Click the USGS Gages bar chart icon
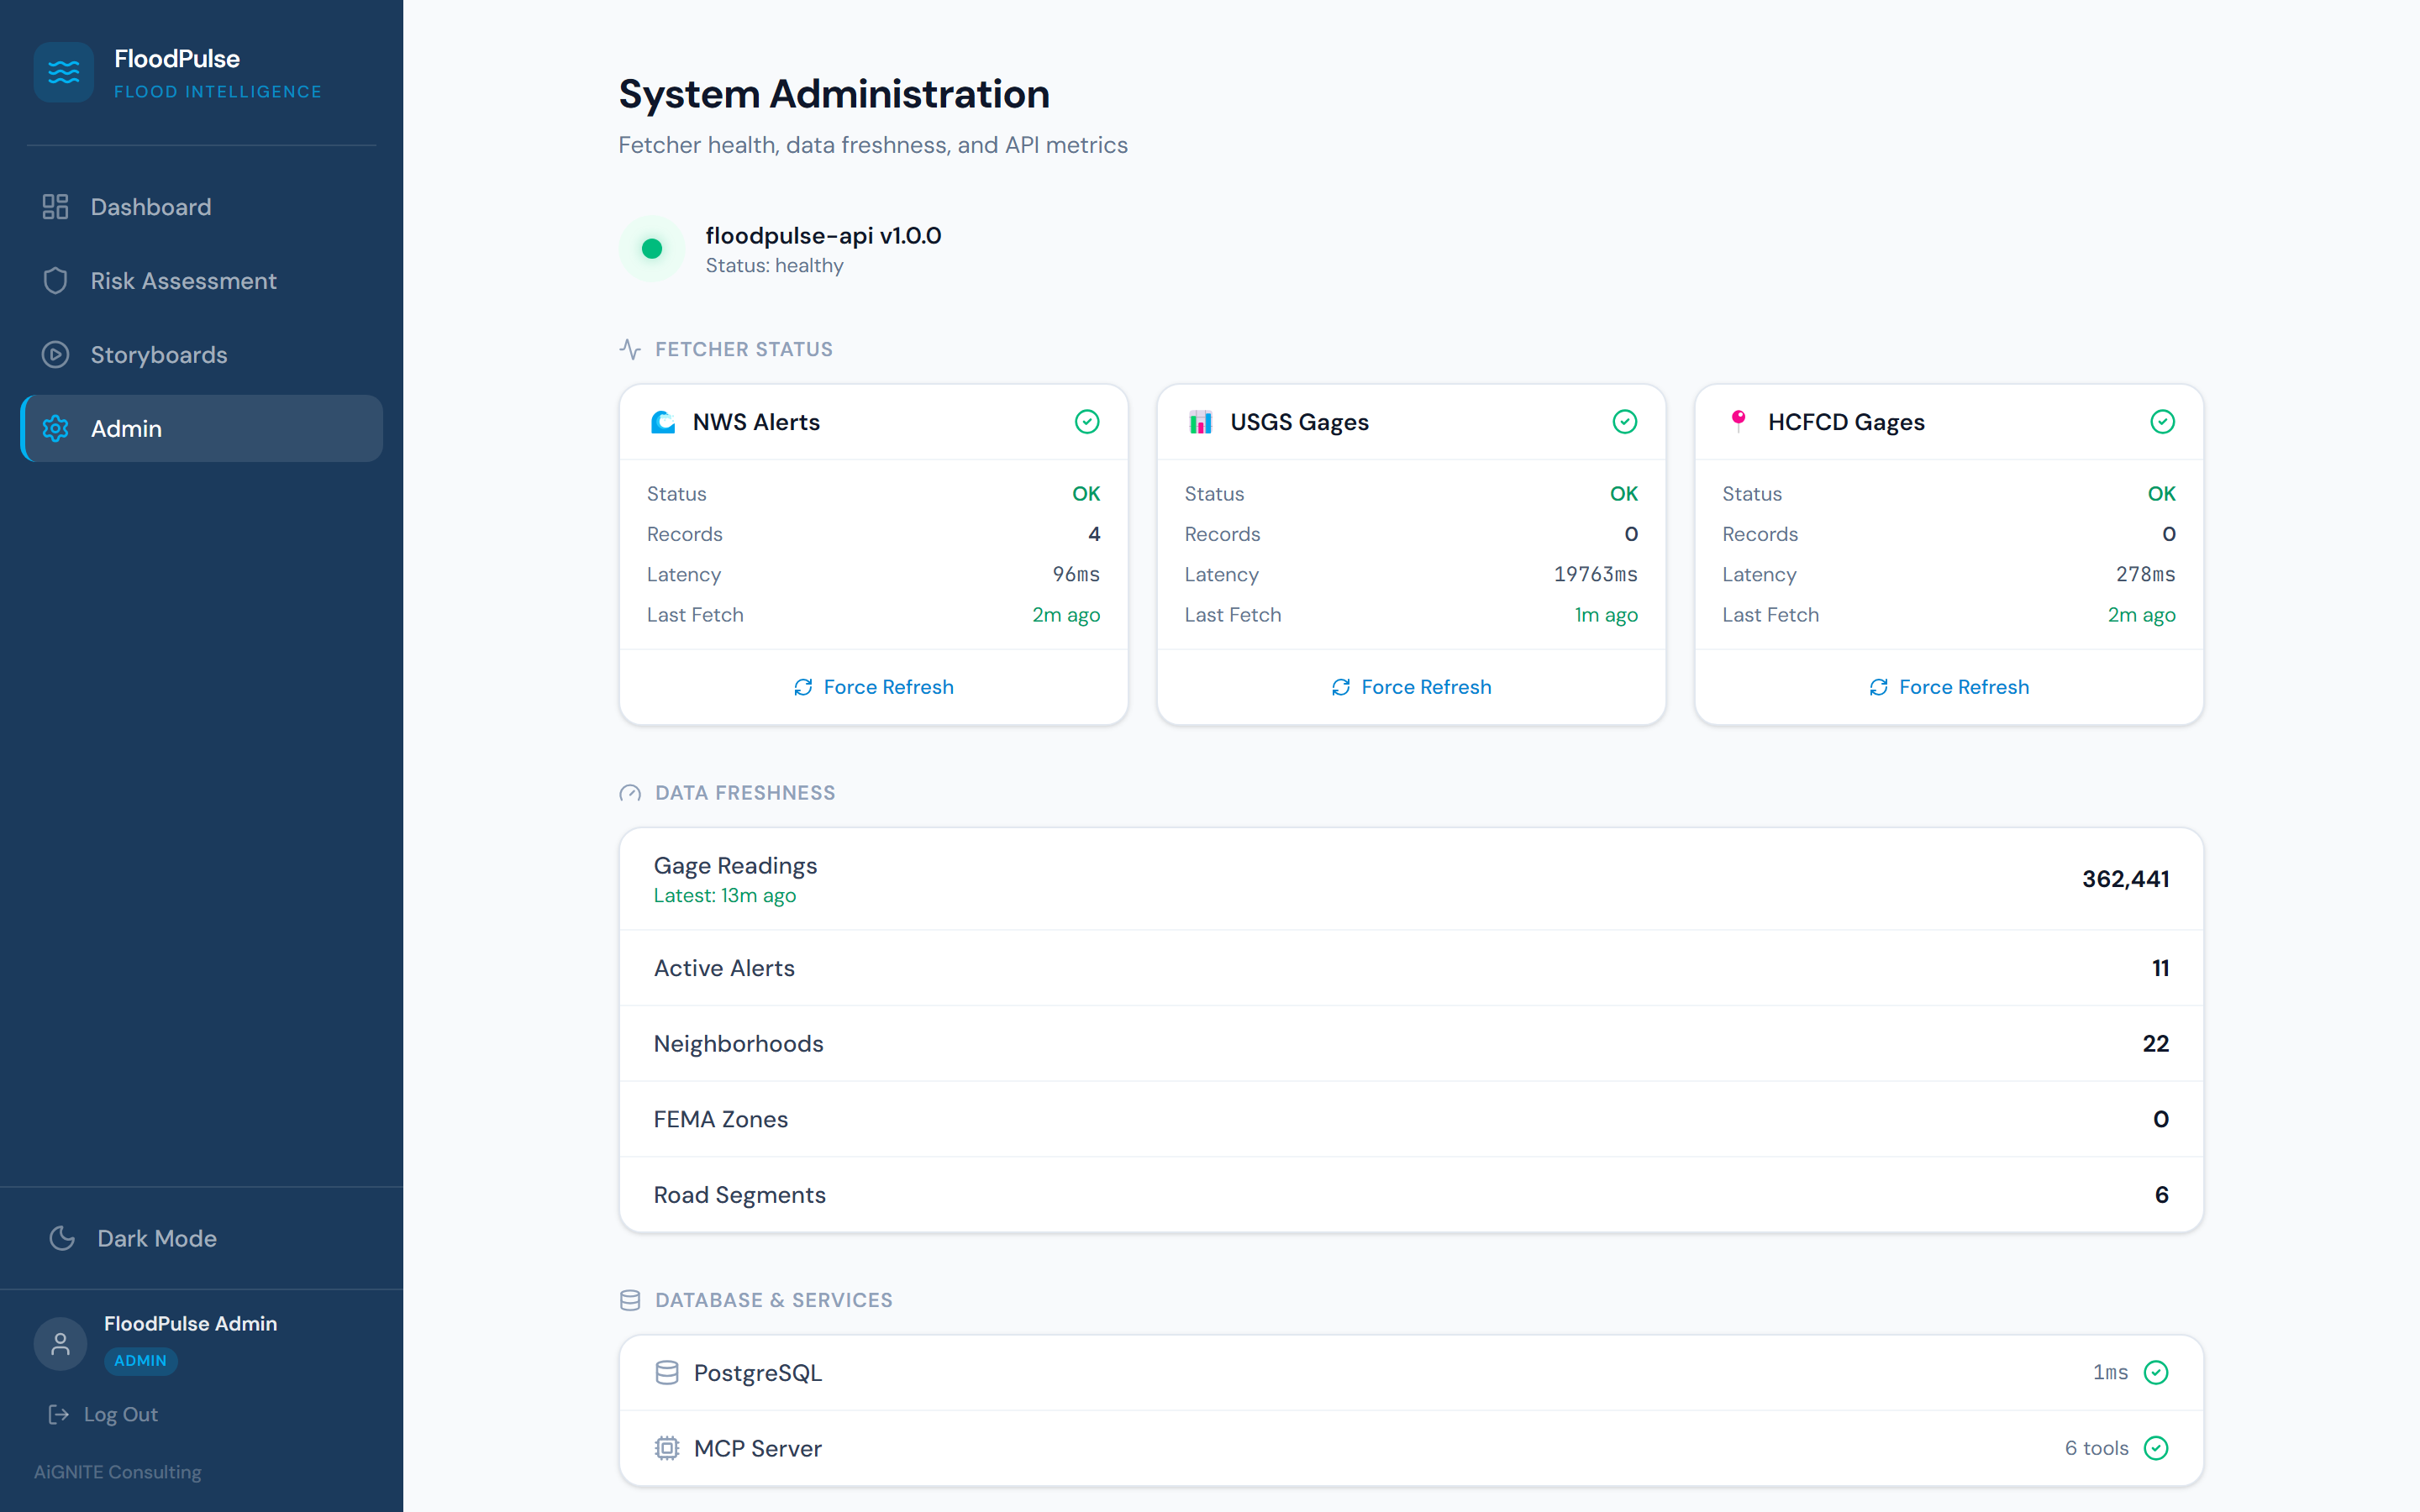The width and height of the screenshot is (2420, 1512). (1200, 421)
